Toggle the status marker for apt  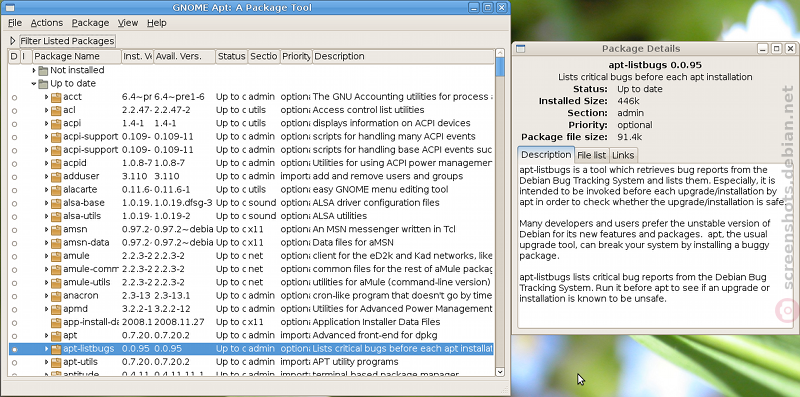[x=14, y=336]
